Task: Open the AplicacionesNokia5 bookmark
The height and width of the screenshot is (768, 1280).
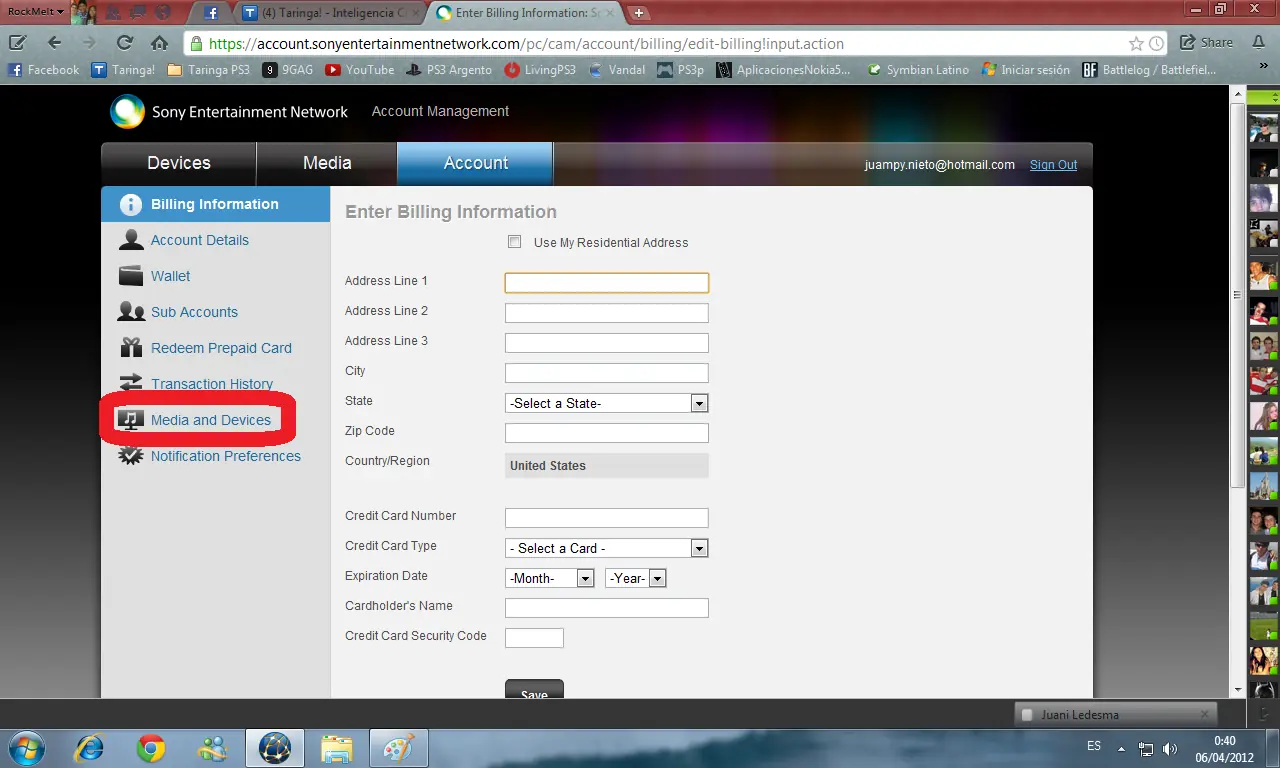Action: click(784, 70)
